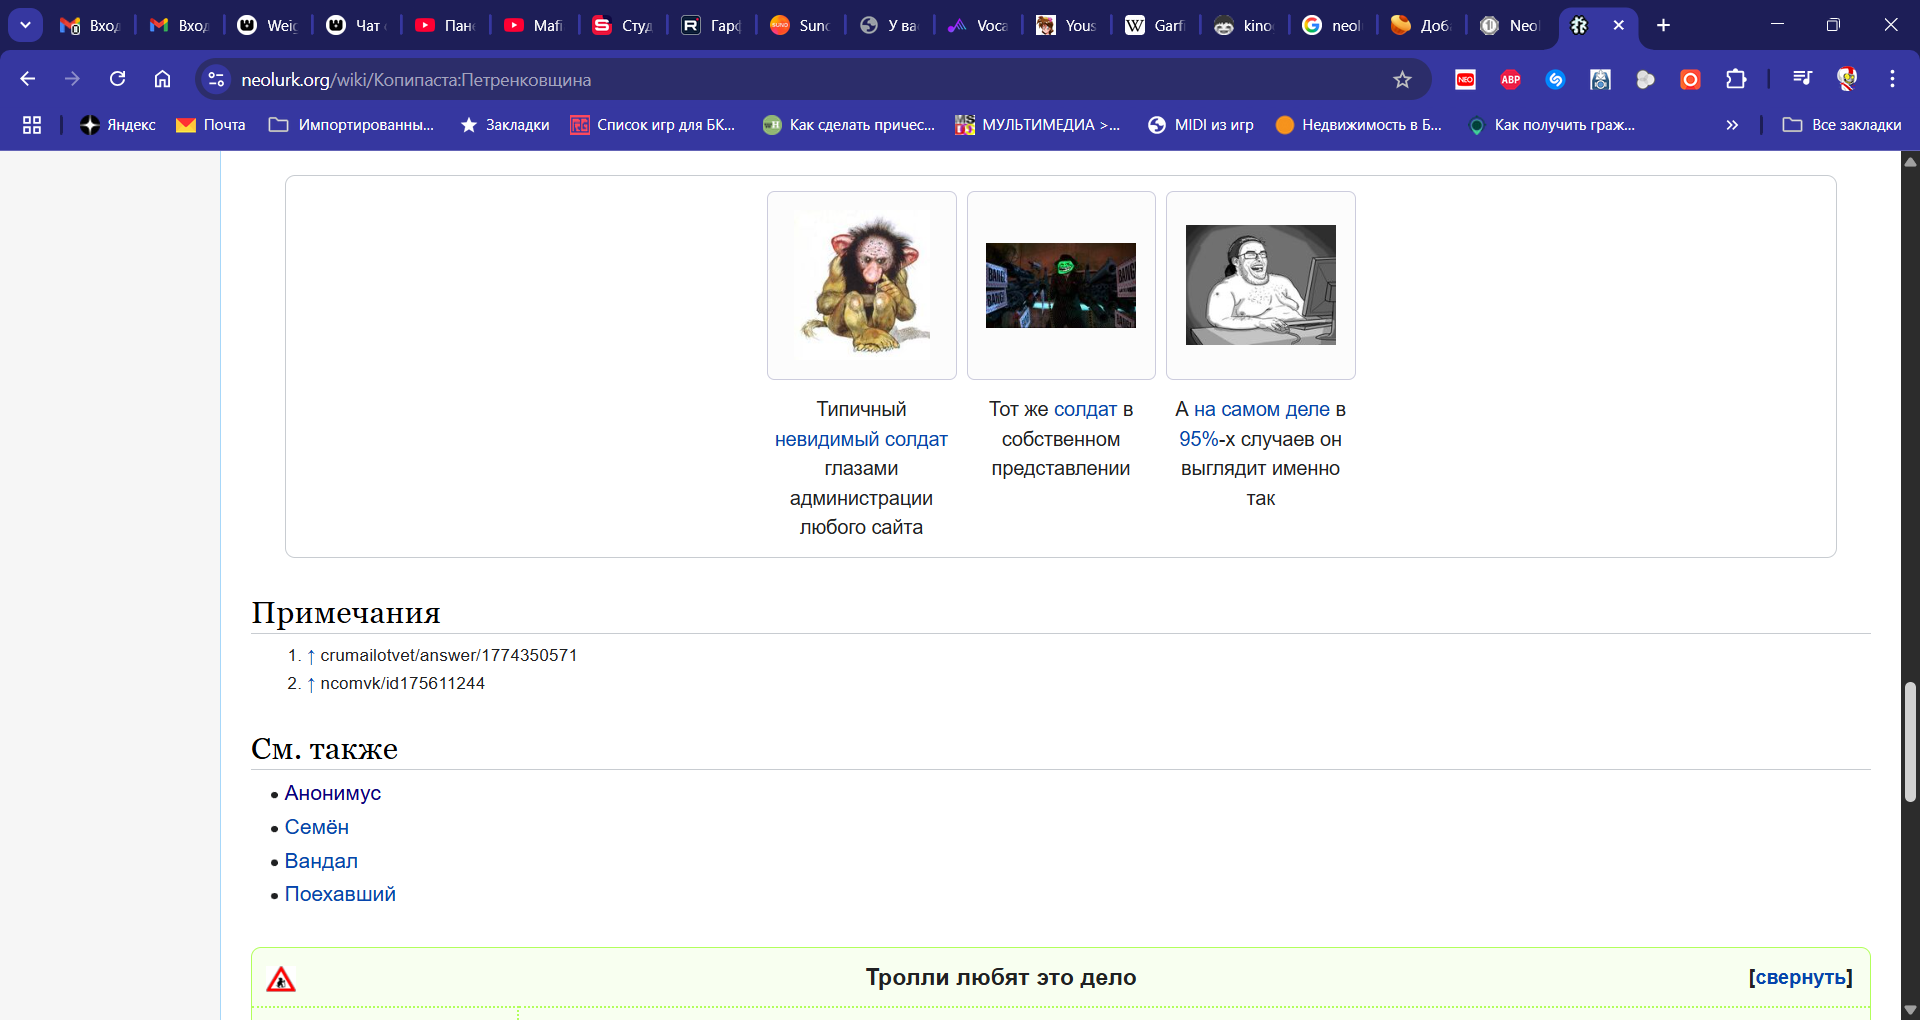Open the 'Импортированны...' bookmarks folder
1920x1020 pixels.
[x=352, y=125]
